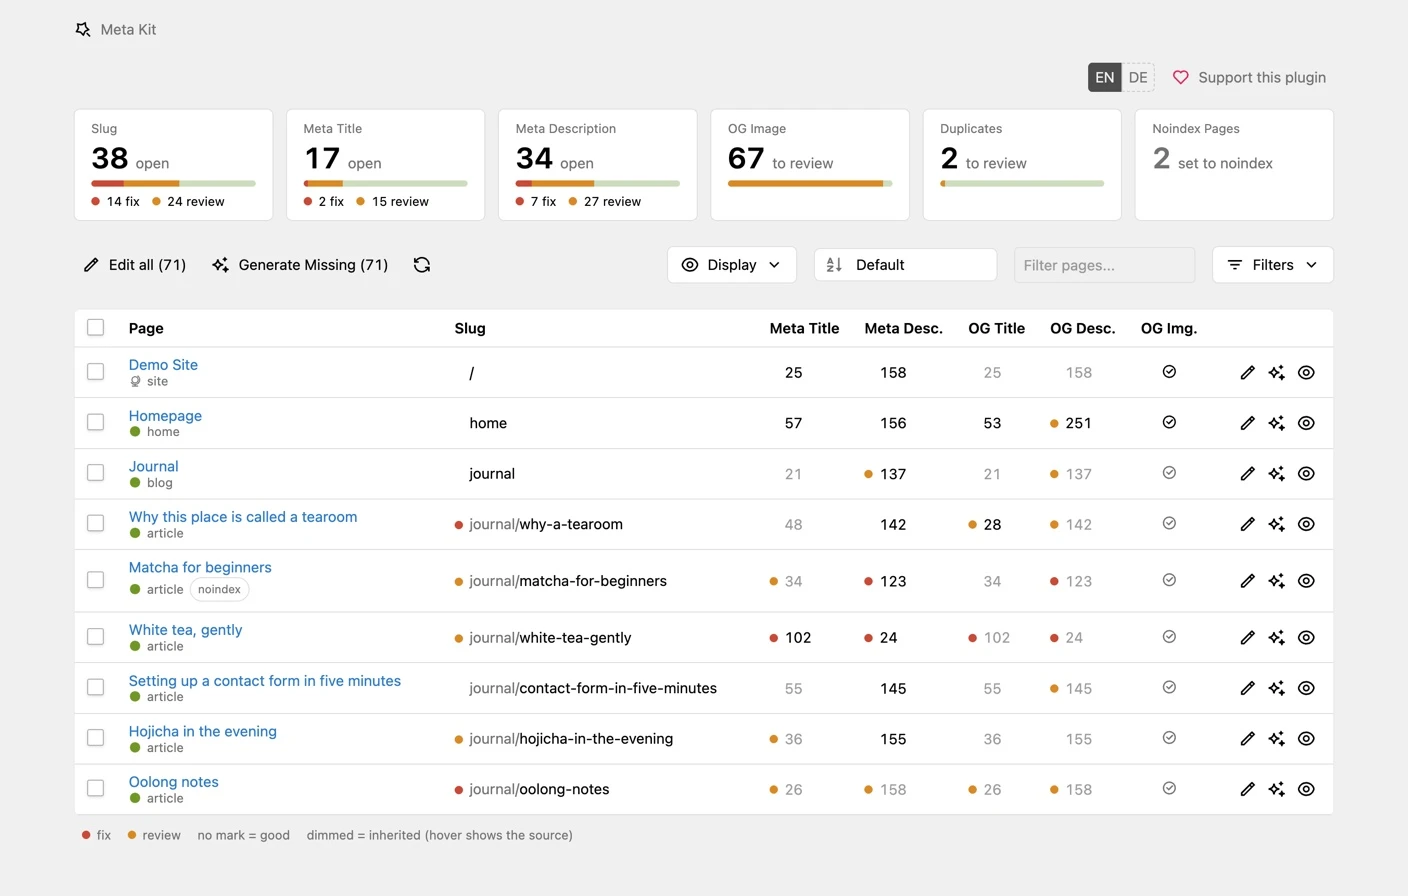Click the Filter pages input field
This screenshot has height=896, width=1408.
[x=1104, y=265]
